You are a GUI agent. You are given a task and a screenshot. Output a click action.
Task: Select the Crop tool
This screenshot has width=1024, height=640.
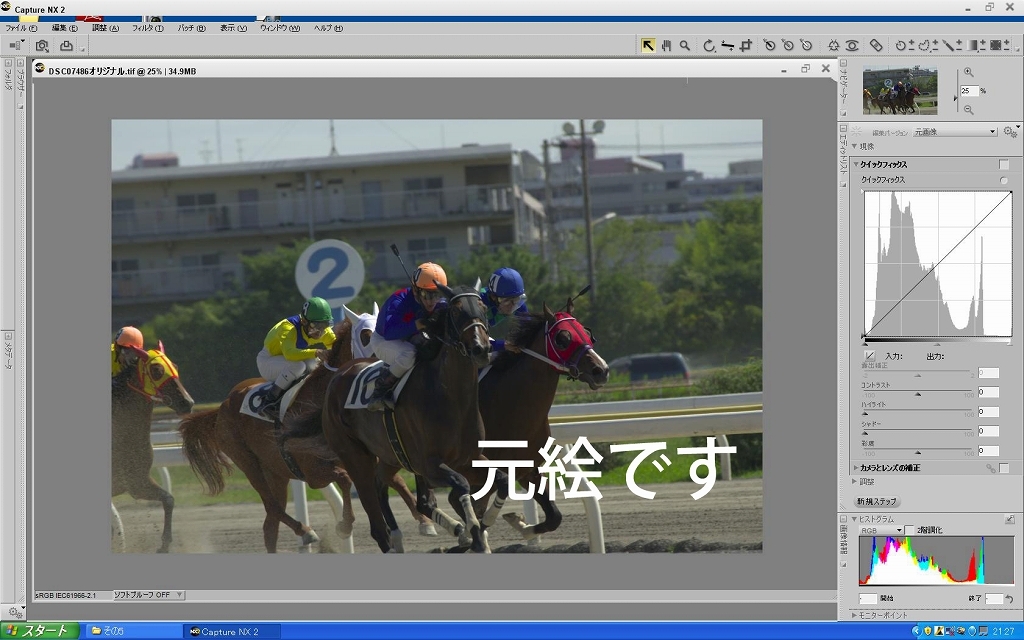click(x=746, y=45)
